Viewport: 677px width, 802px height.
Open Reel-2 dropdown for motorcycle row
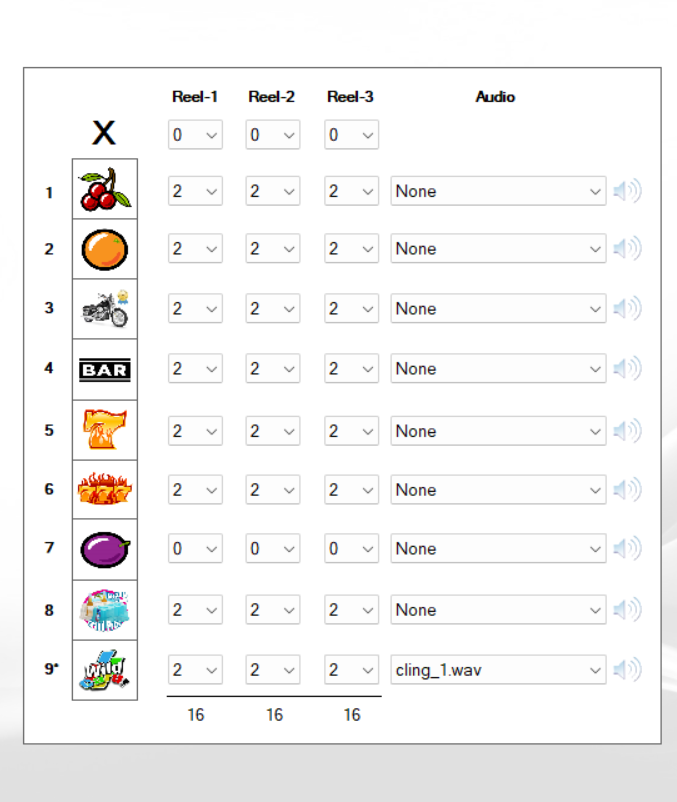tap(273, 309)
